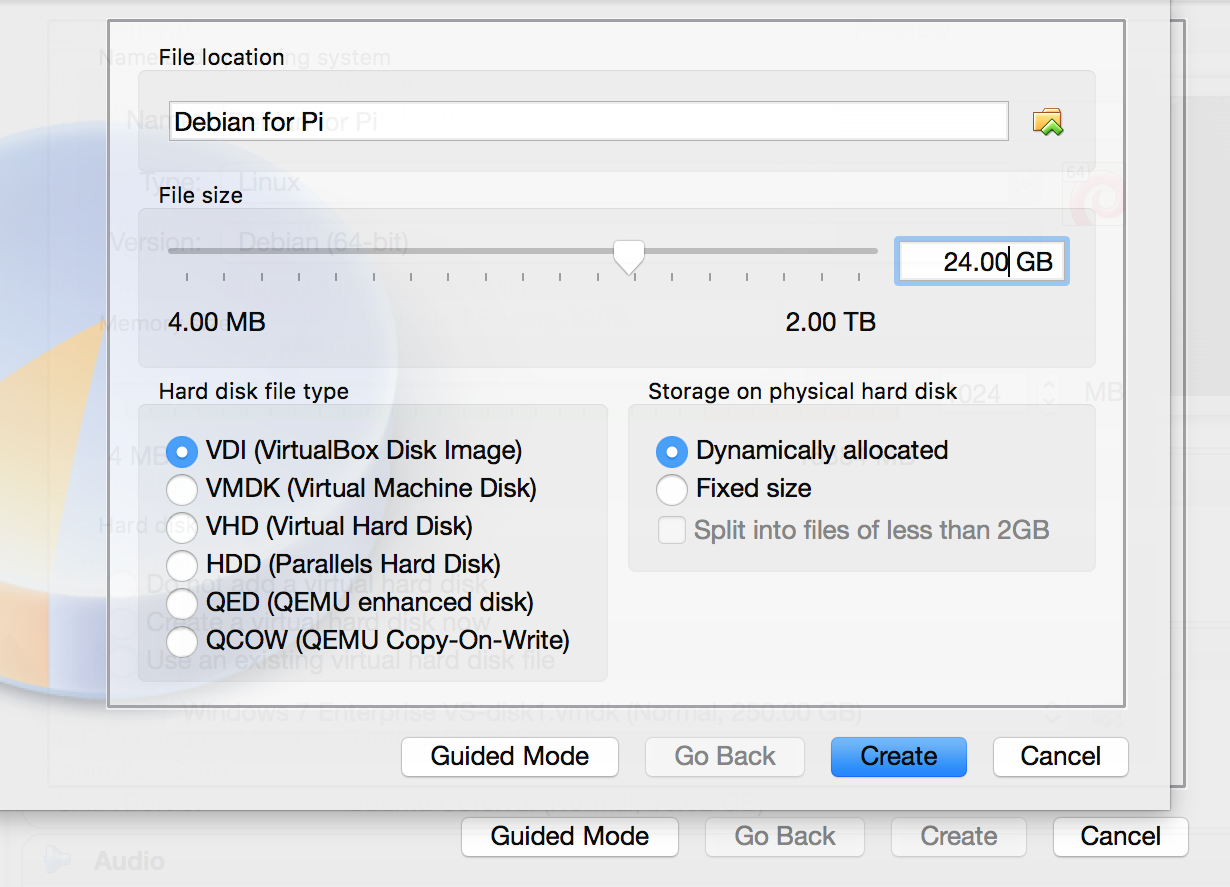Click the 24.00 GB file size field
Screen dimensions: 1230x887
point(980,261)
